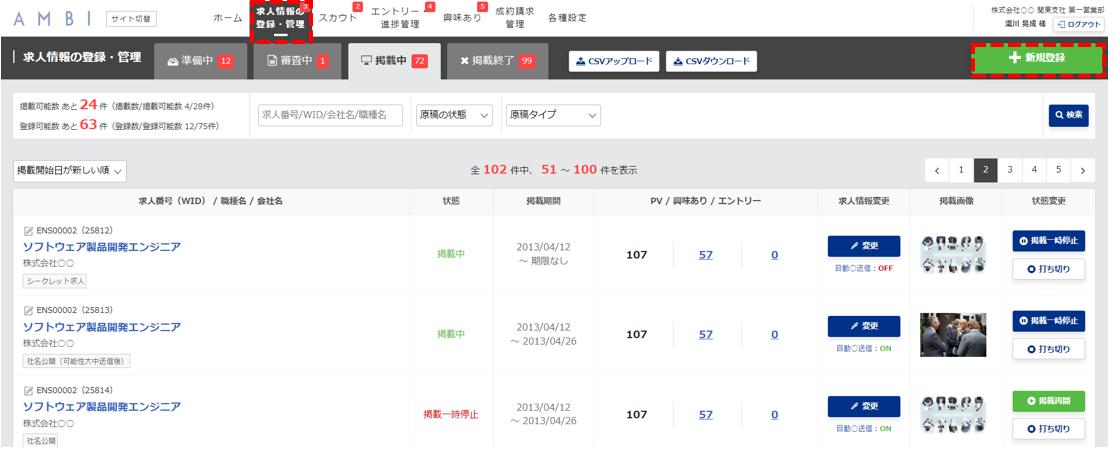1114x452 pixels.
Task: Click edit icon beside ENS00002（25813）
Action: (28, 311)
